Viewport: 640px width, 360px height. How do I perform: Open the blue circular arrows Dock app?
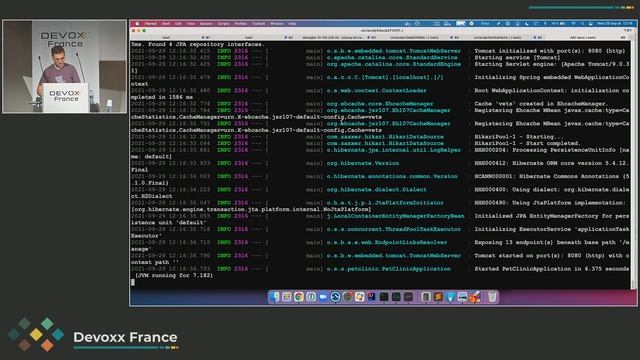[335, 297]
